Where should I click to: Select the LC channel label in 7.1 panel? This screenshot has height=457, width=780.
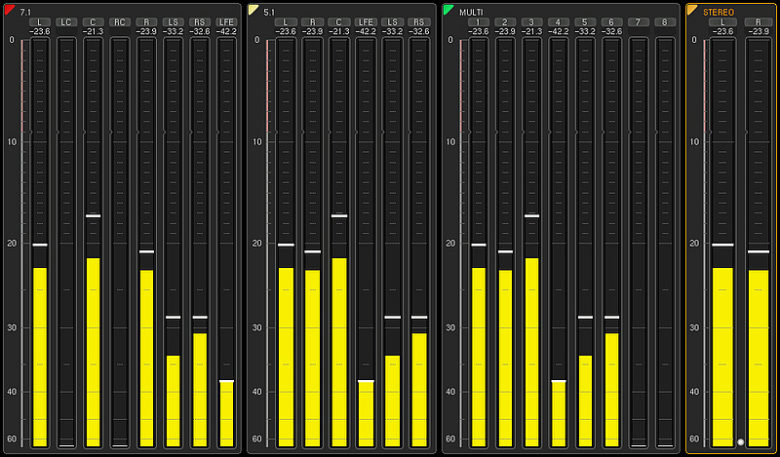tap(66, 21)
